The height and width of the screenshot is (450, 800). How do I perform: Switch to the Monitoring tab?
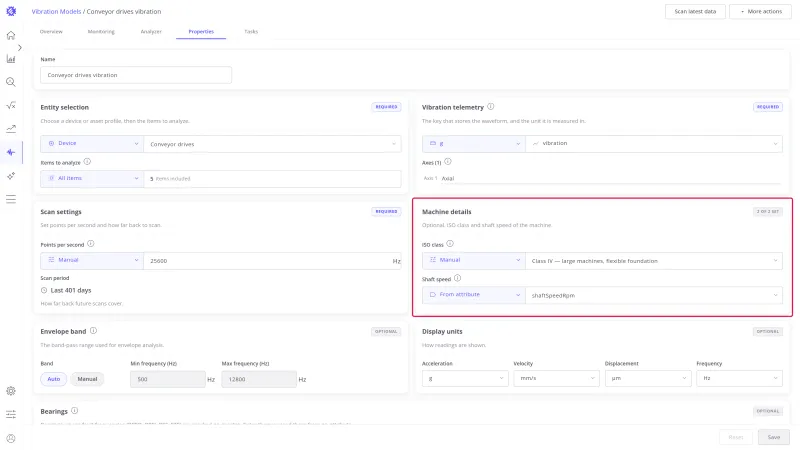pos(101,32)
